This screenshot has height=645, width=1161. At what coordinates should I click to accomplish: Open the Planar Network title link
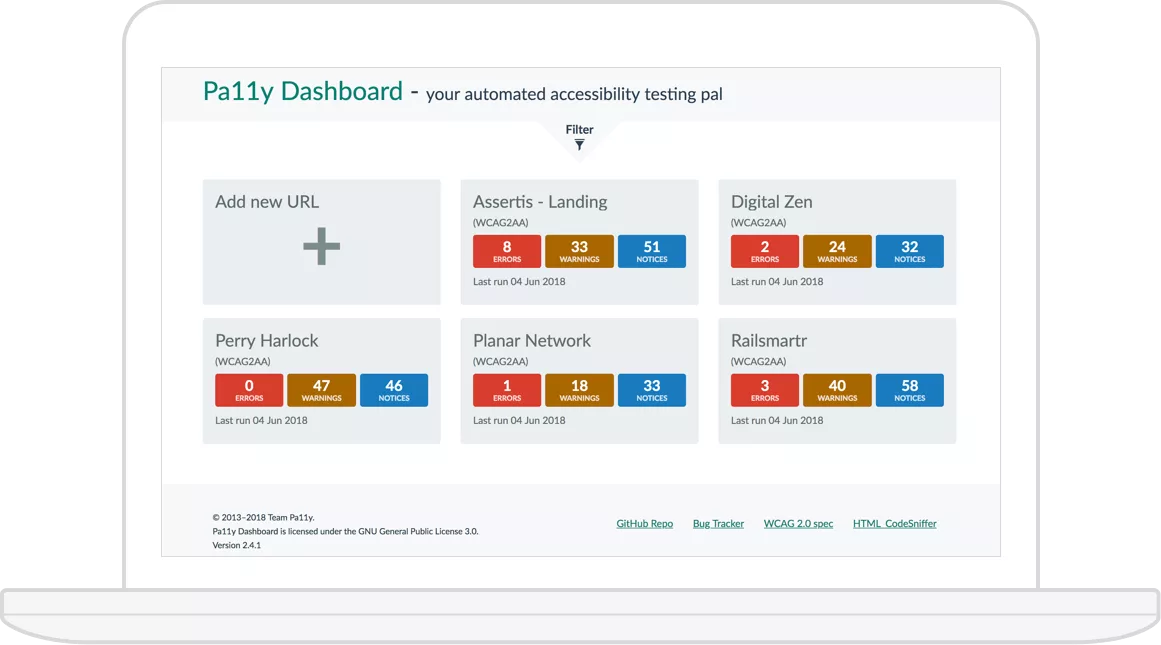532,341
